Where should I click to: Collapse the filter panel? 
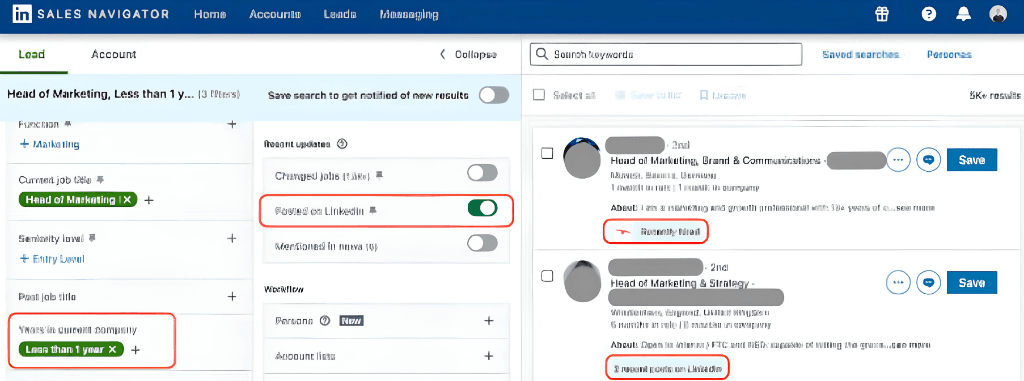tap(468, 55)
